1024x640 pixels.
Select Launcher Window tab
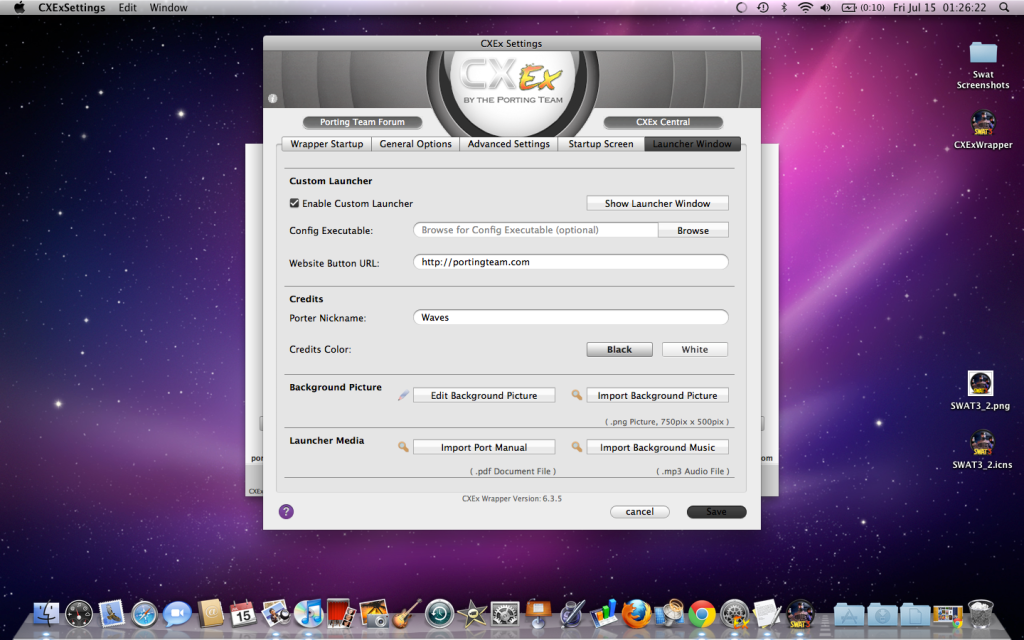pyautogui.click(x=692, y=144)
